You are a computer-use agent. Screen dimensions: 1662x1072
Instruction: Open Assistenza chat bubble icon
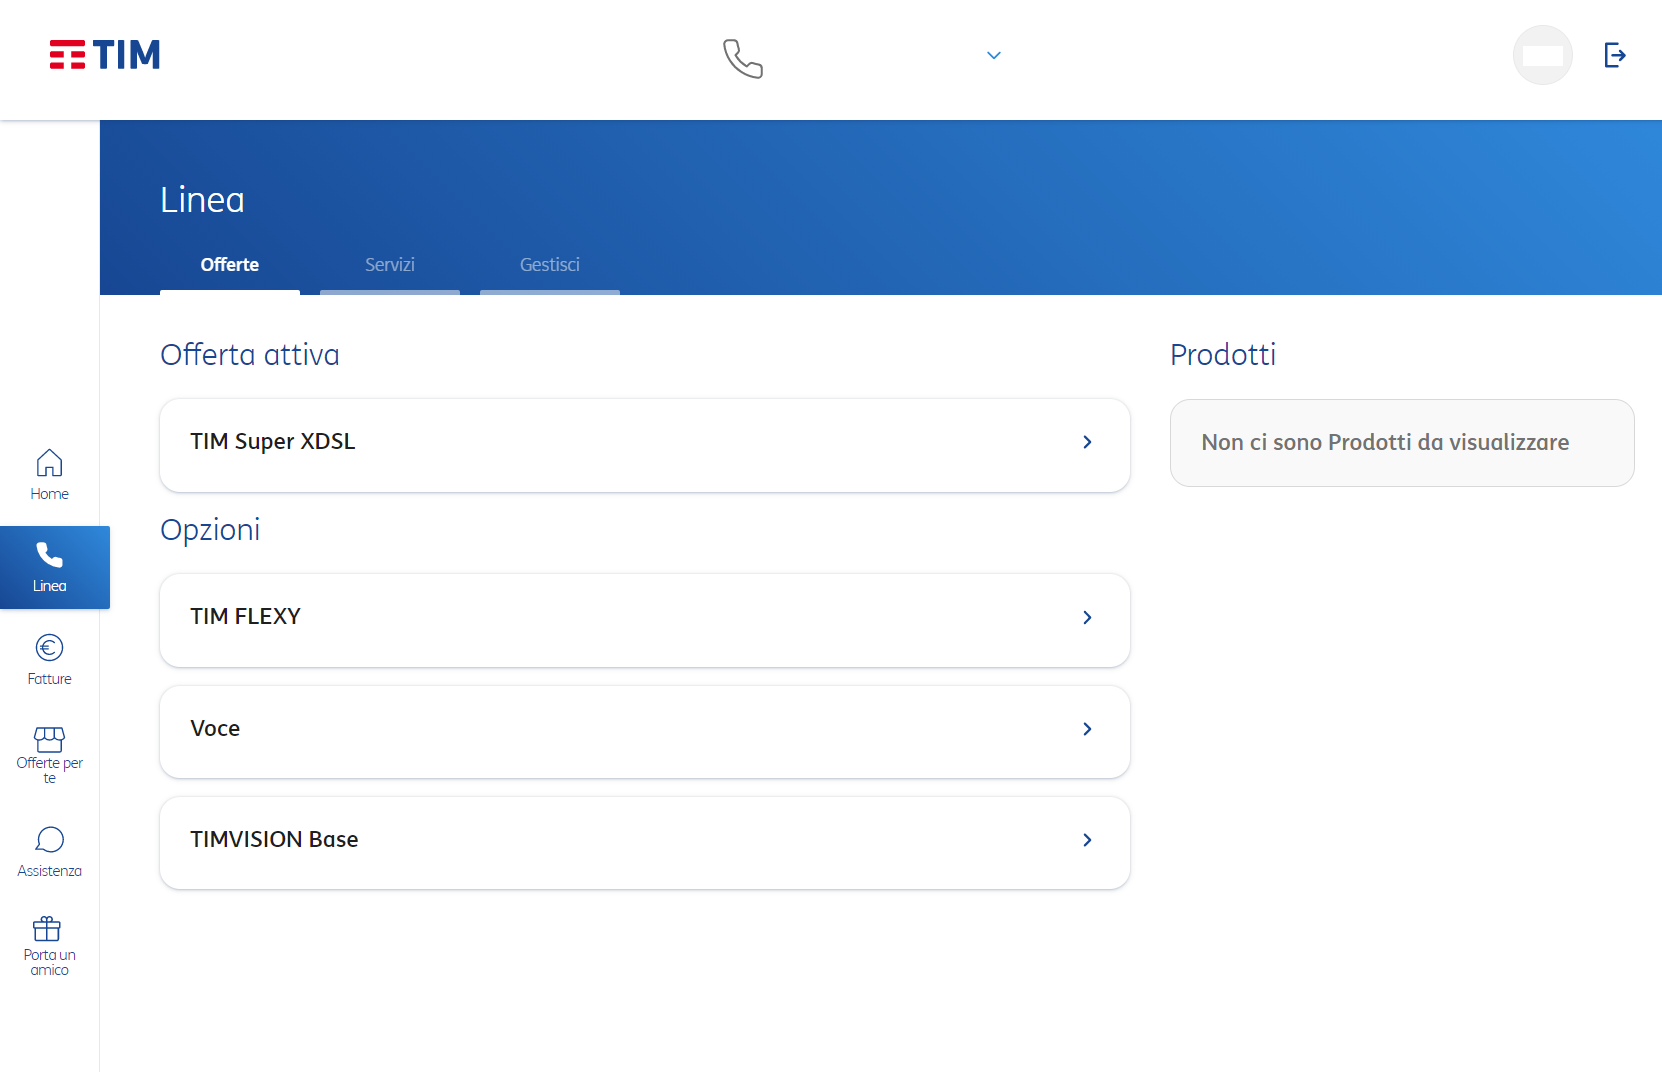[49, 840]
